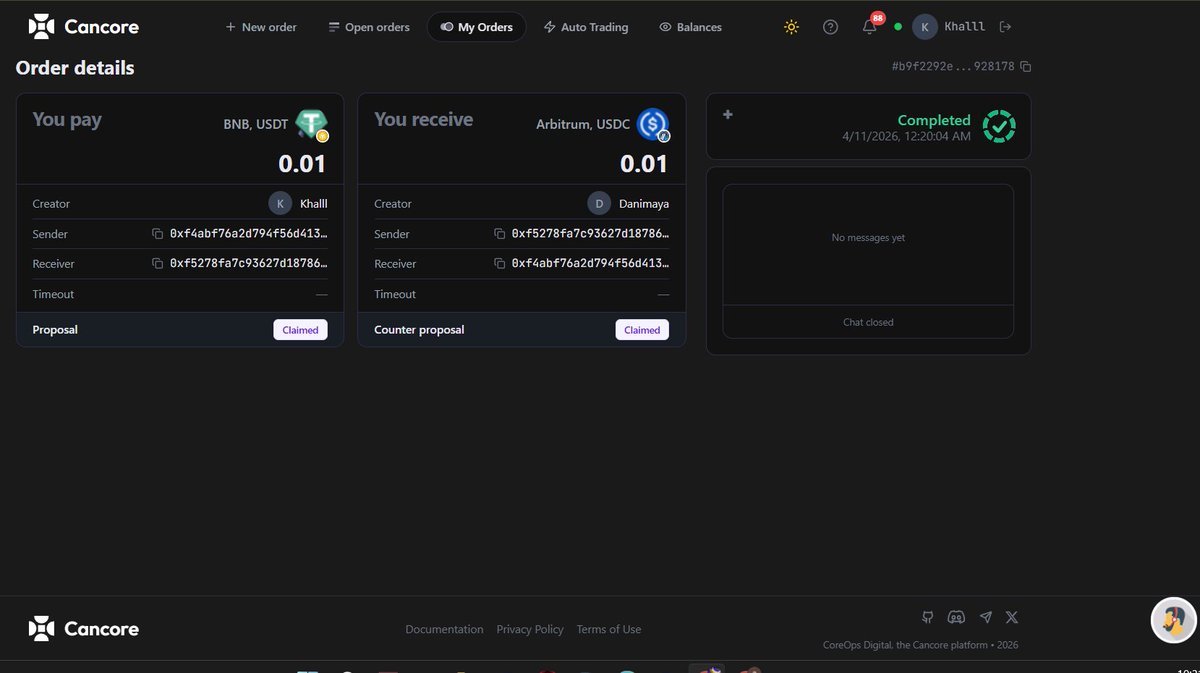Open help question mark icon

(830, 27)
